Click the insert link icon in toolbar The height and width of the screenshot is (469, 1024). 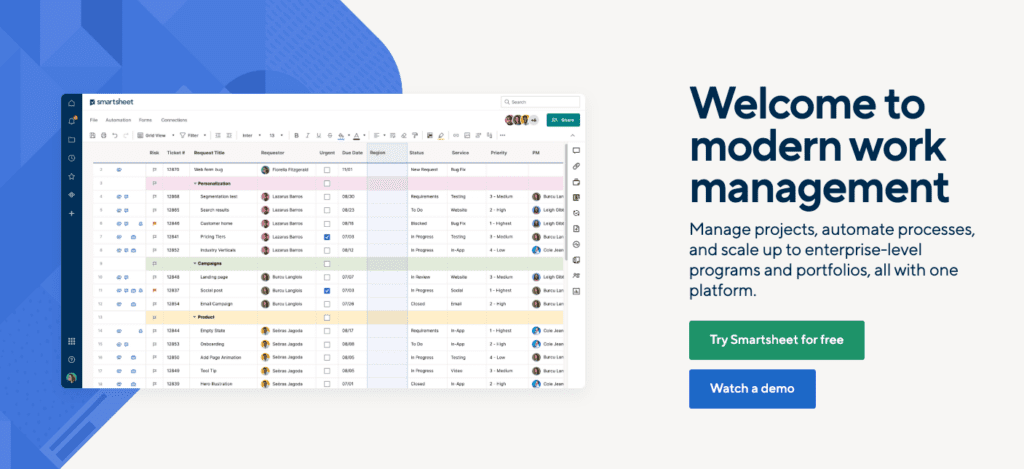[456, 135]
